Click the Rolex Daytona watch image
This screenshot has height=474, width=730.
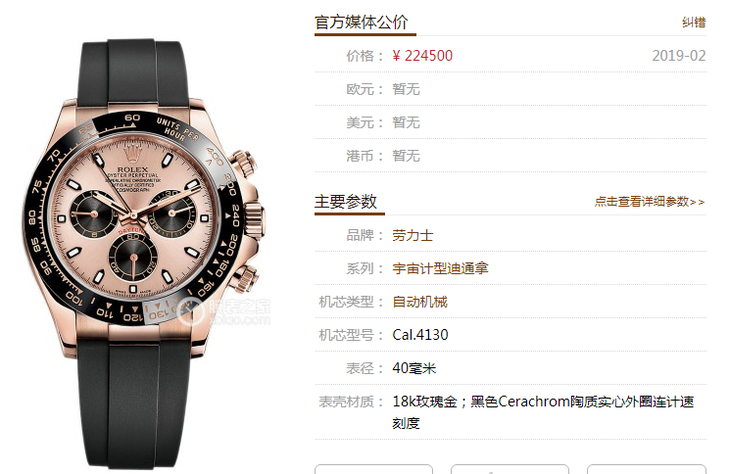[144, 254]
